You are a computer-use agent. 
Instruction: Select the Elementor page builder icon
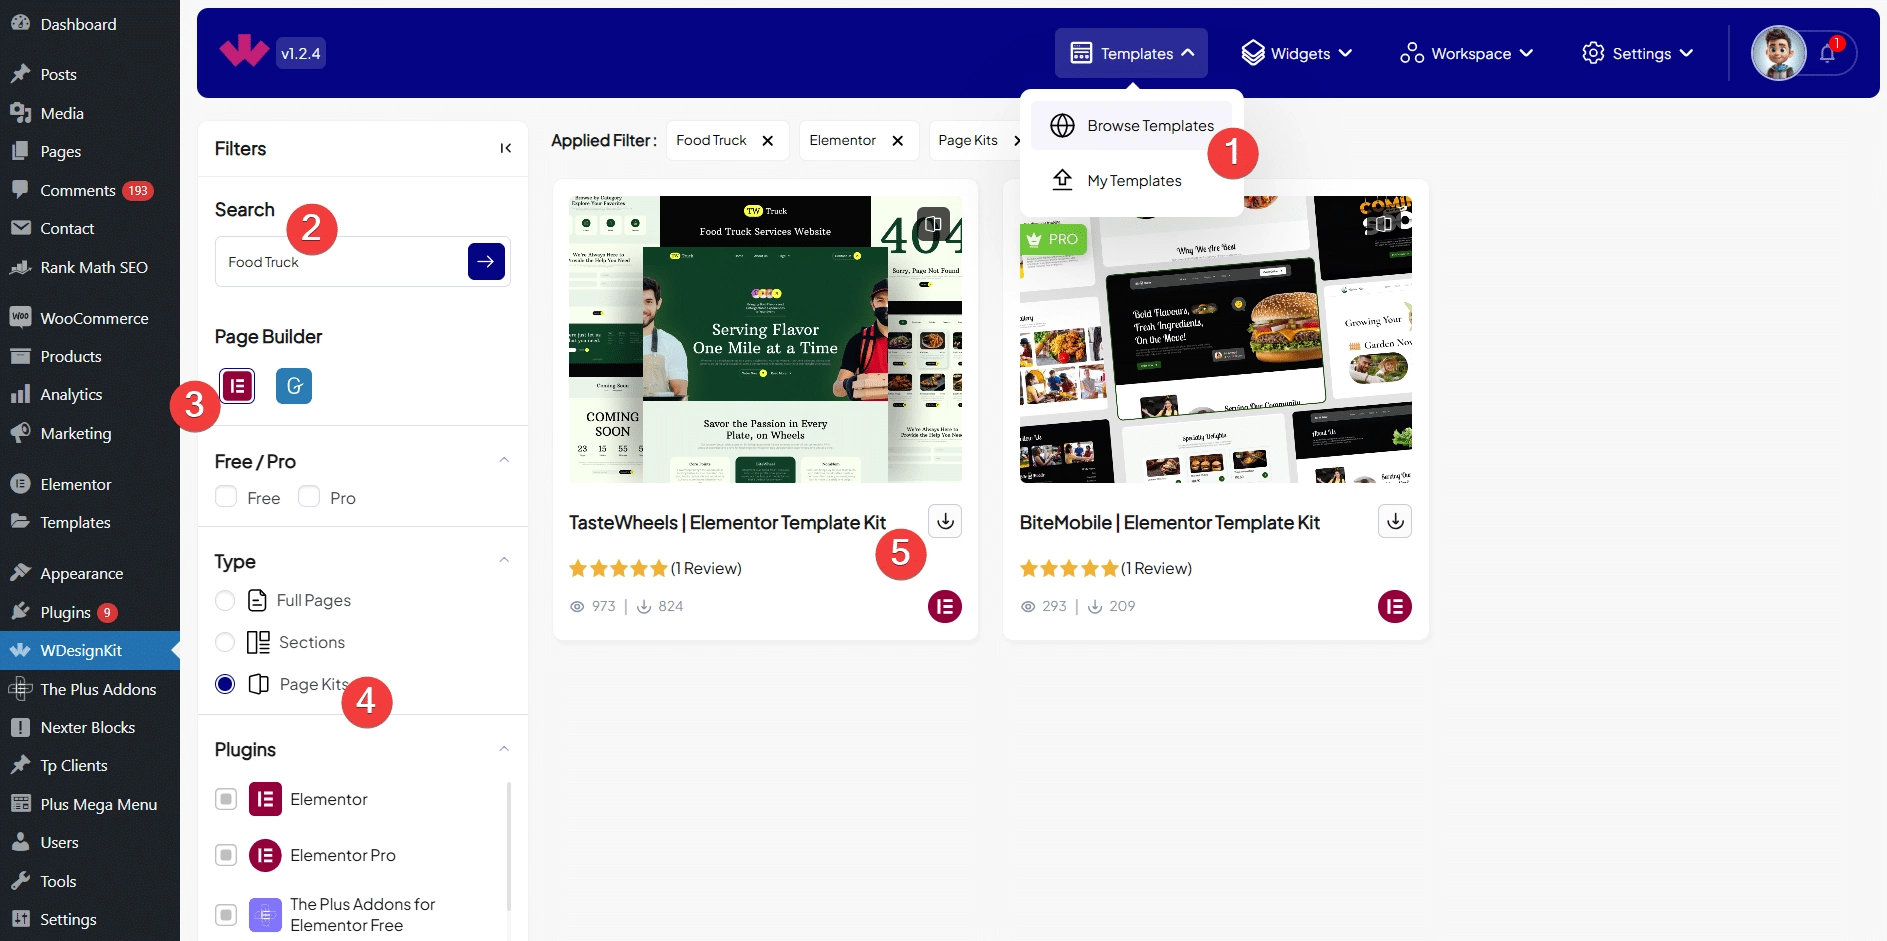237,386
